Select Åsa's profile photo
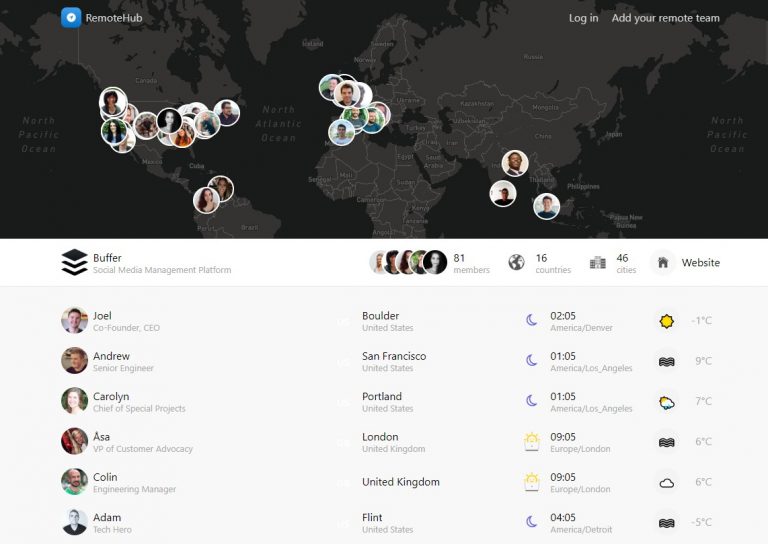The height and width of the screenshot is (544, 768). tap(74, 441)
